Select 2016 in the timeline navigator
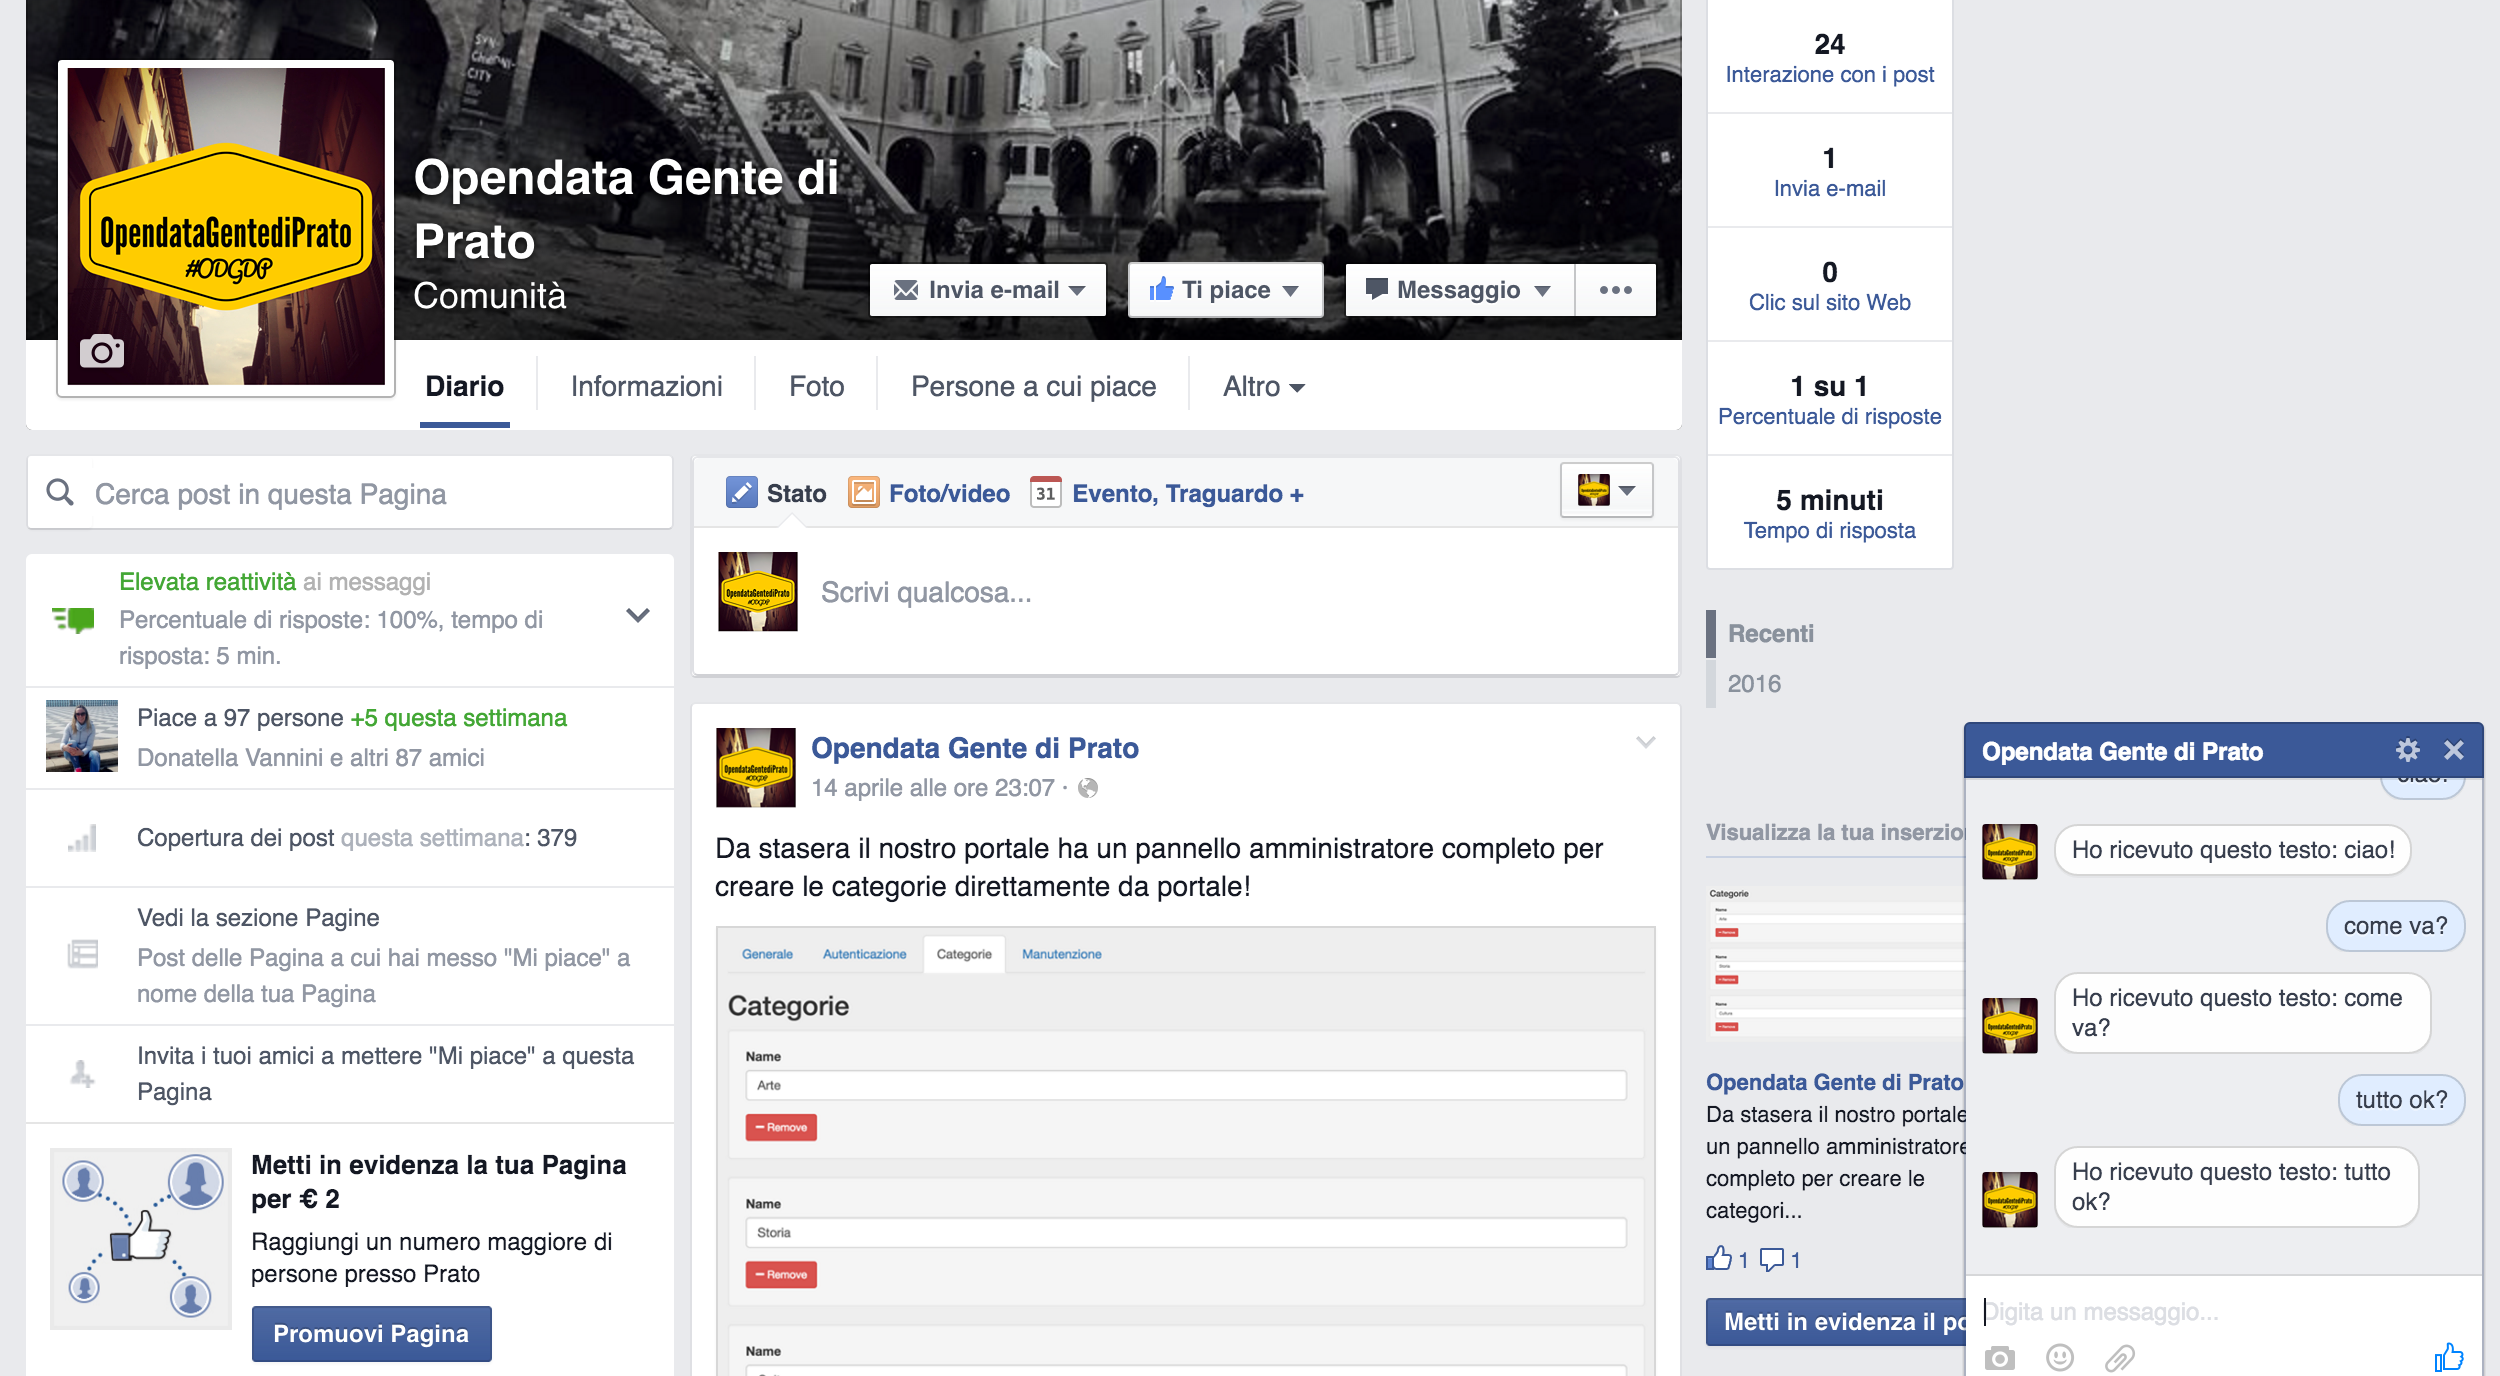 coord(1754,684)
